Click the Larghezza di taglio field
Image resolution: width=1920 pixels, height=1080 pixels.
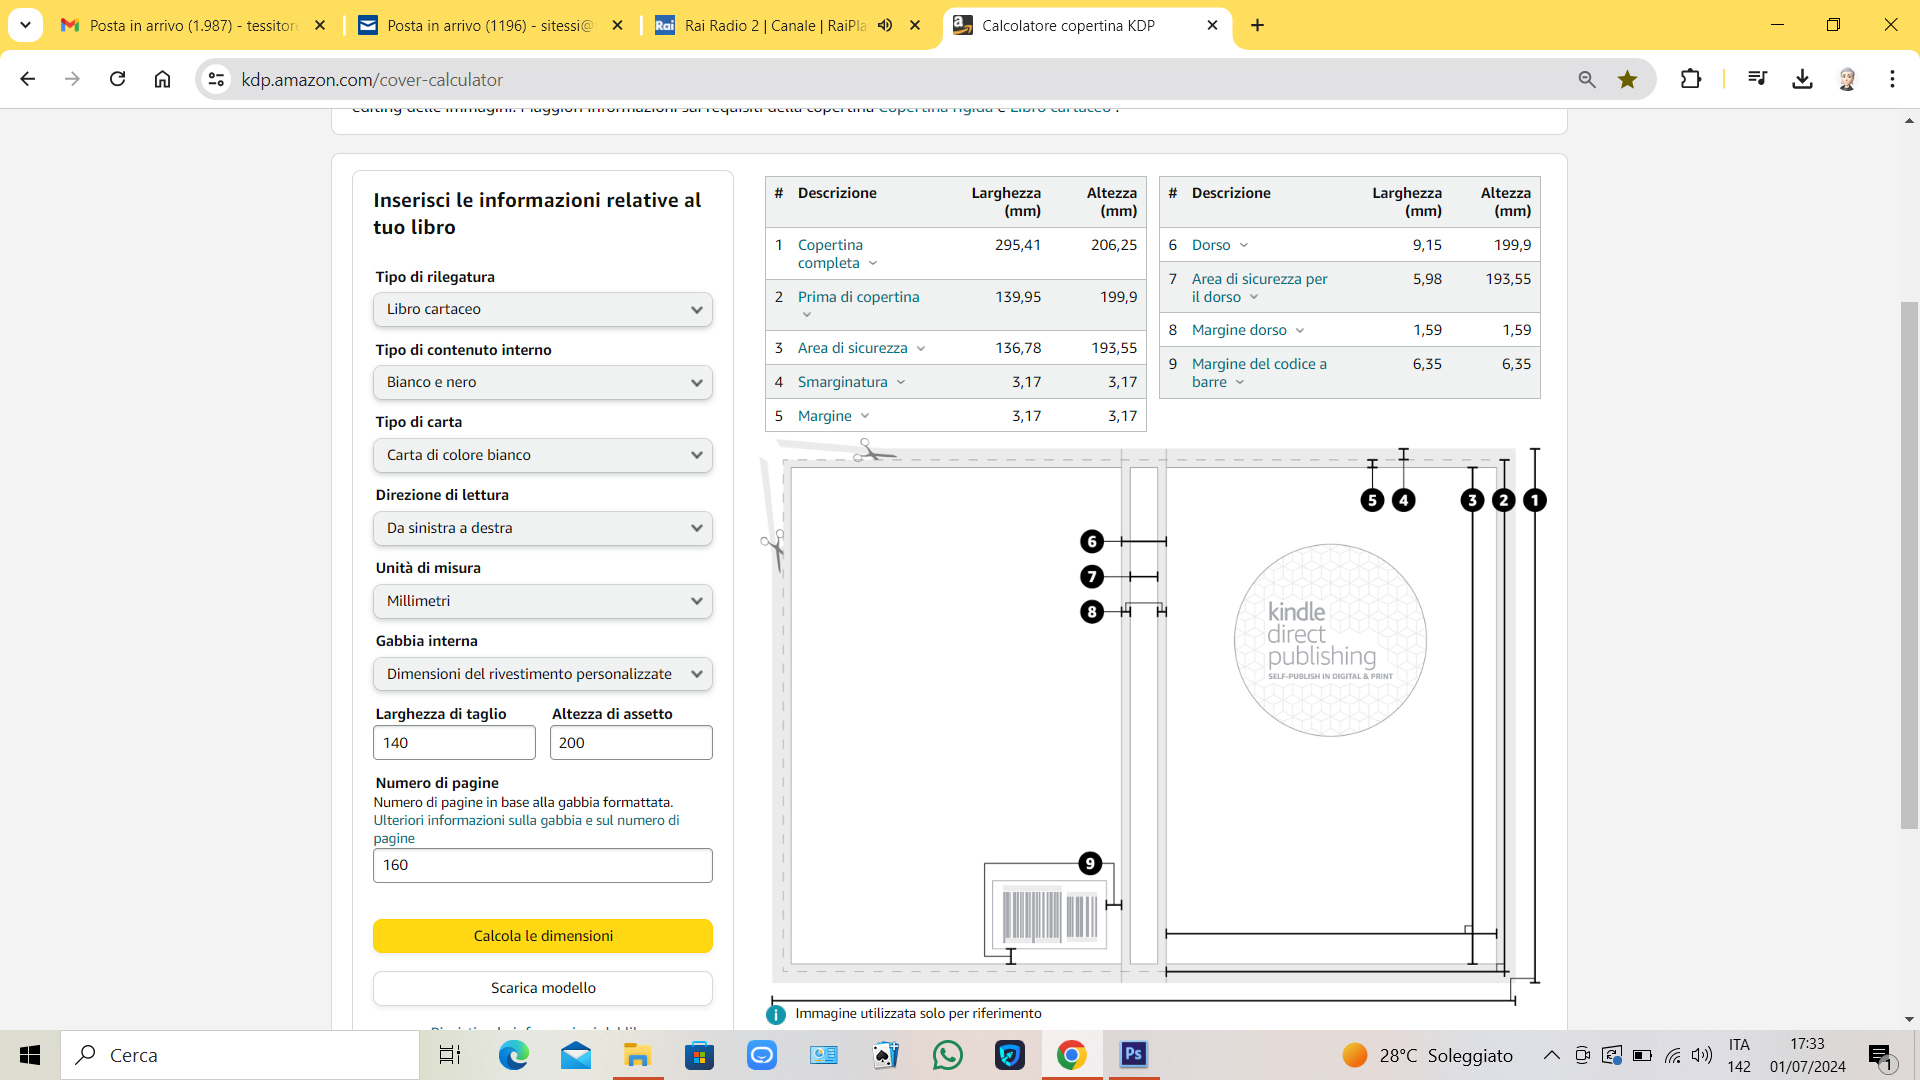click(x=454, y=743)
